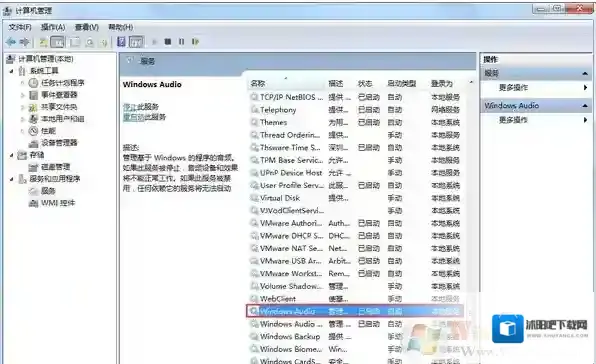Click the 重启动此服务 link
The image size is (596, 364).
144,117
